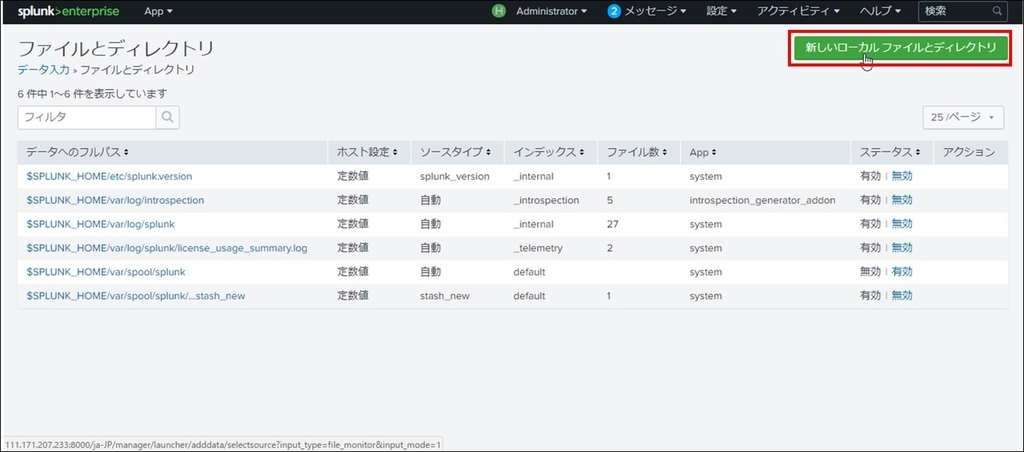Click the green Administrator avatar icon
1024x452 pixels.
pos(499,11)
